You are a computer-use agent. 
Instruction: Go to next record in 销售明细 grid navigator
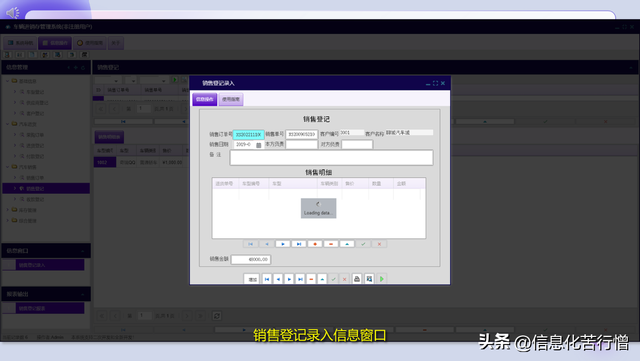tap(283, 244)
